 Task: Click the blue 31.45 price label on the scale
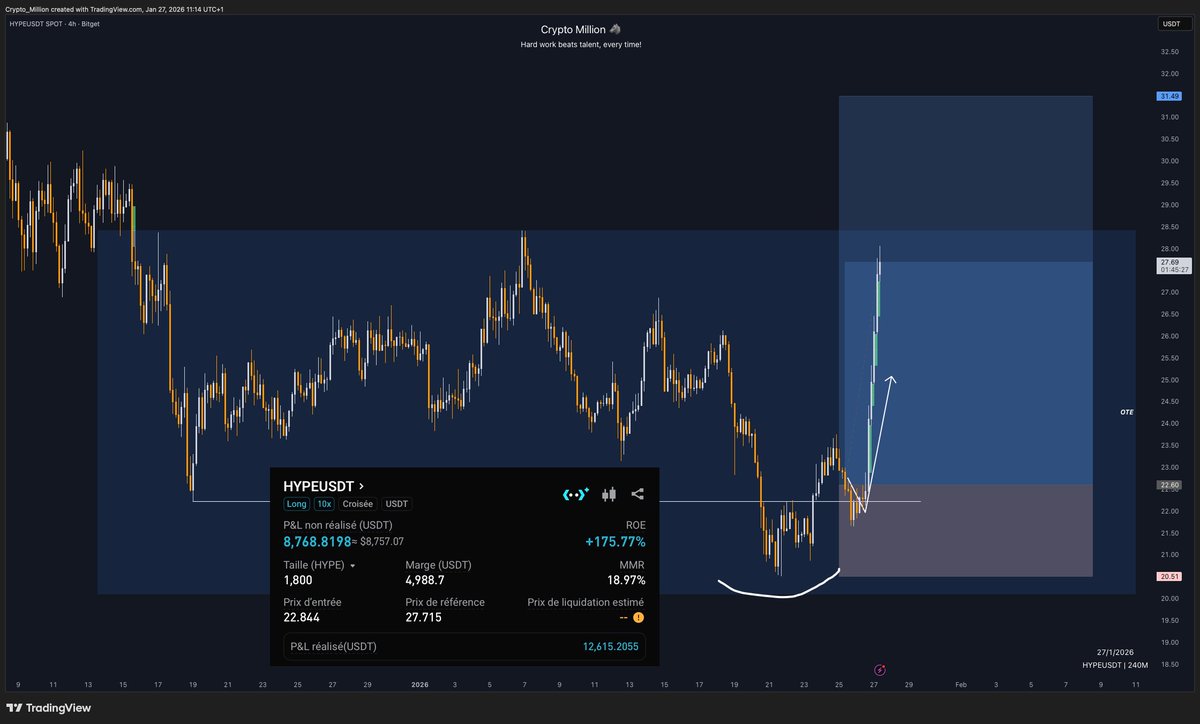1168,95
